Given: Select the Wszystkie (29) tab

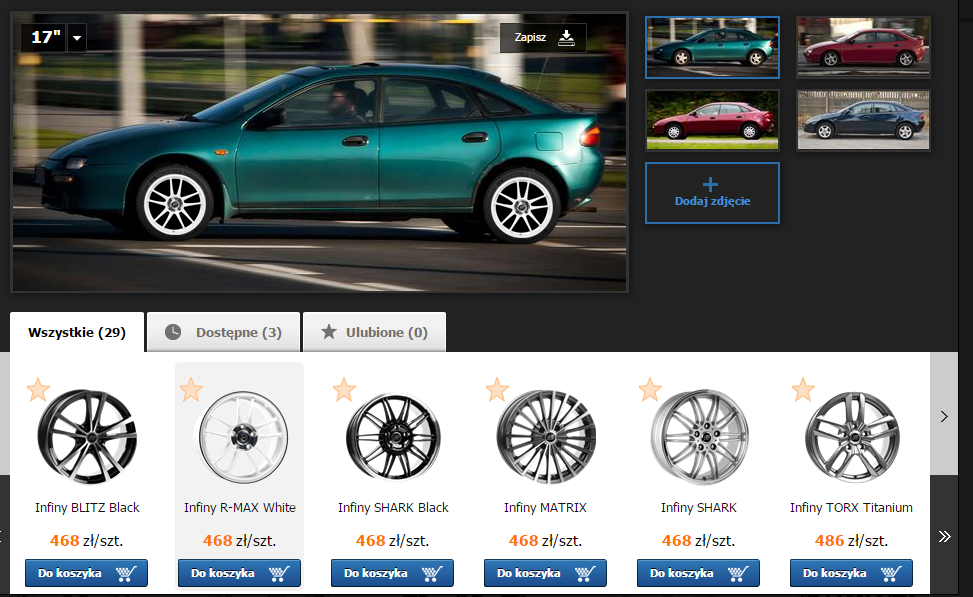Looking at the screenshot, I should point(77,332).
